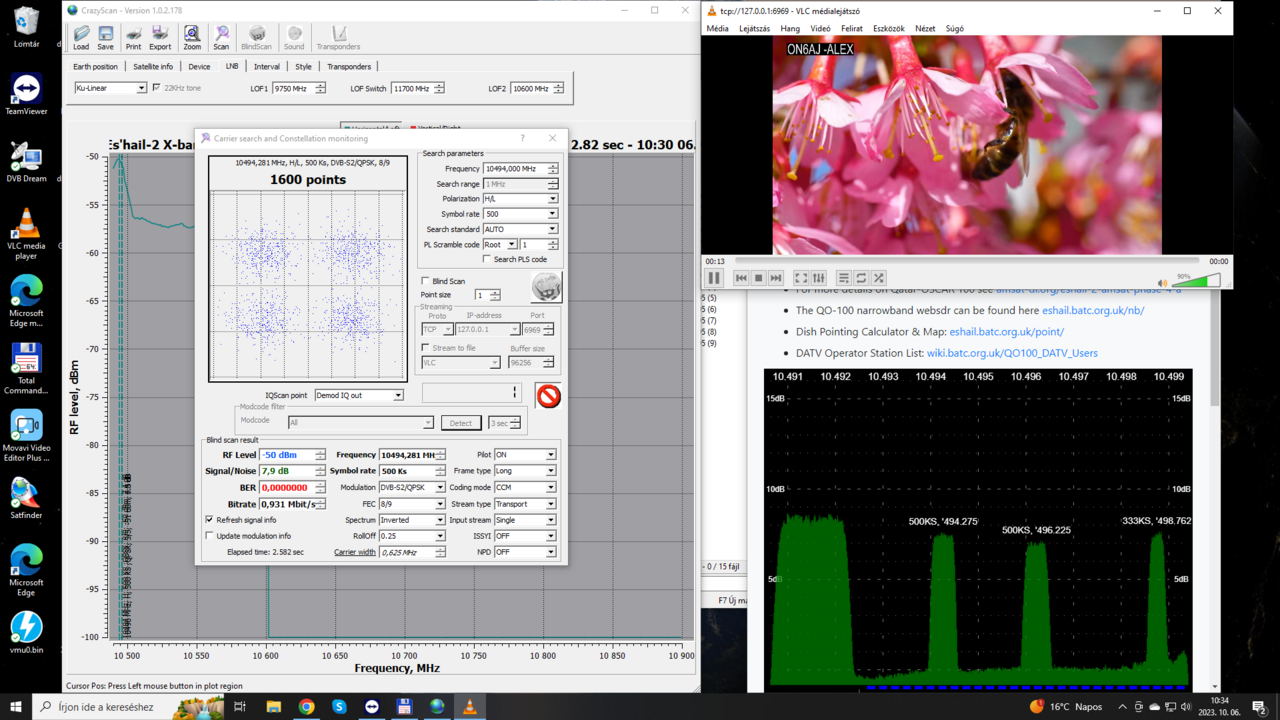Click VLC next track button

point(776,278)
